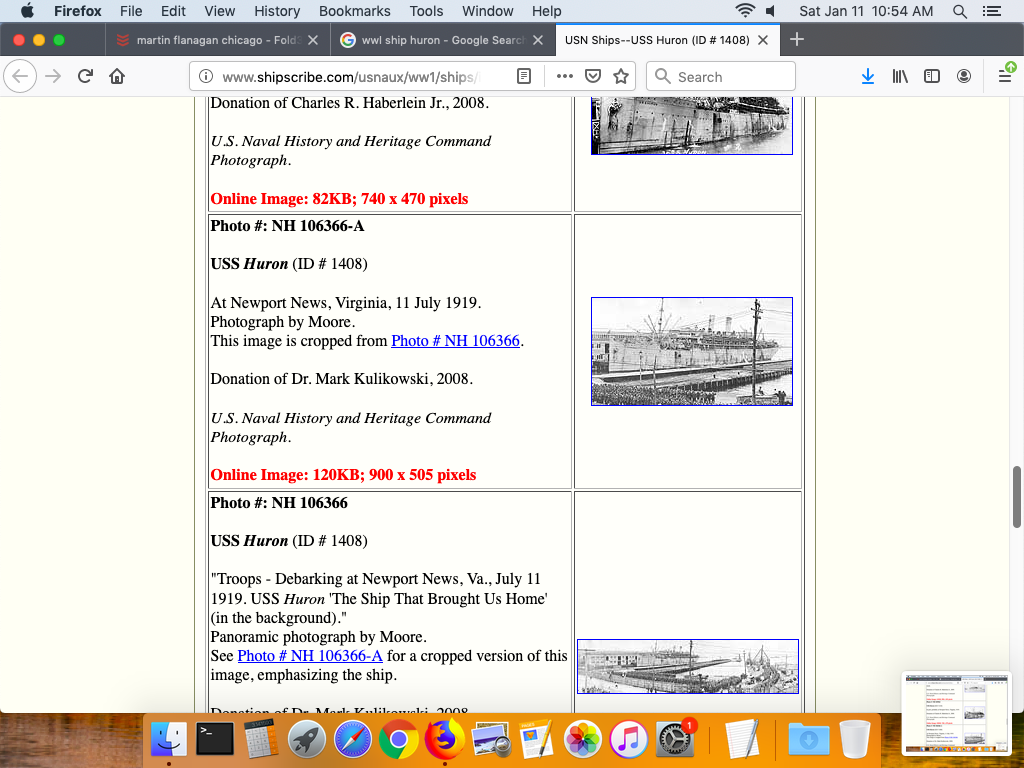
Task: Open the Firefox account icon
Action: [964, 76]
